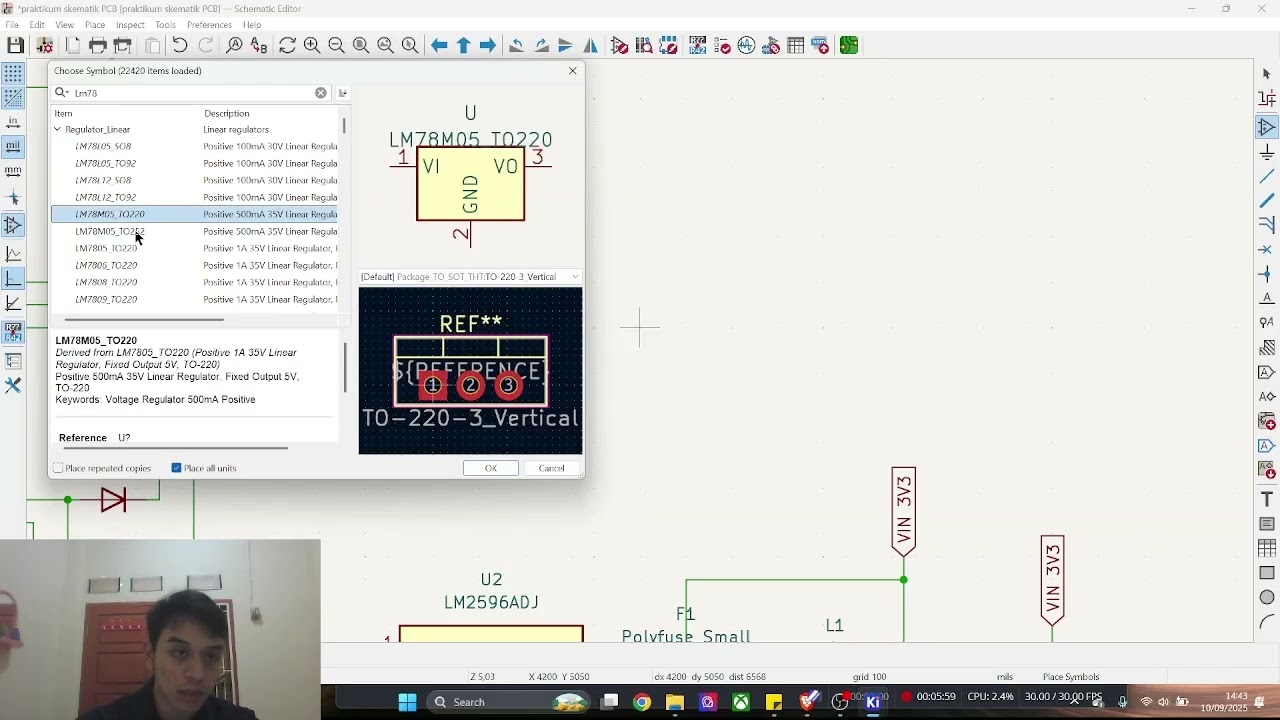This screenshot has width=1280, height=720.
Task: Annotate schematic symbols
Action: 698,46
